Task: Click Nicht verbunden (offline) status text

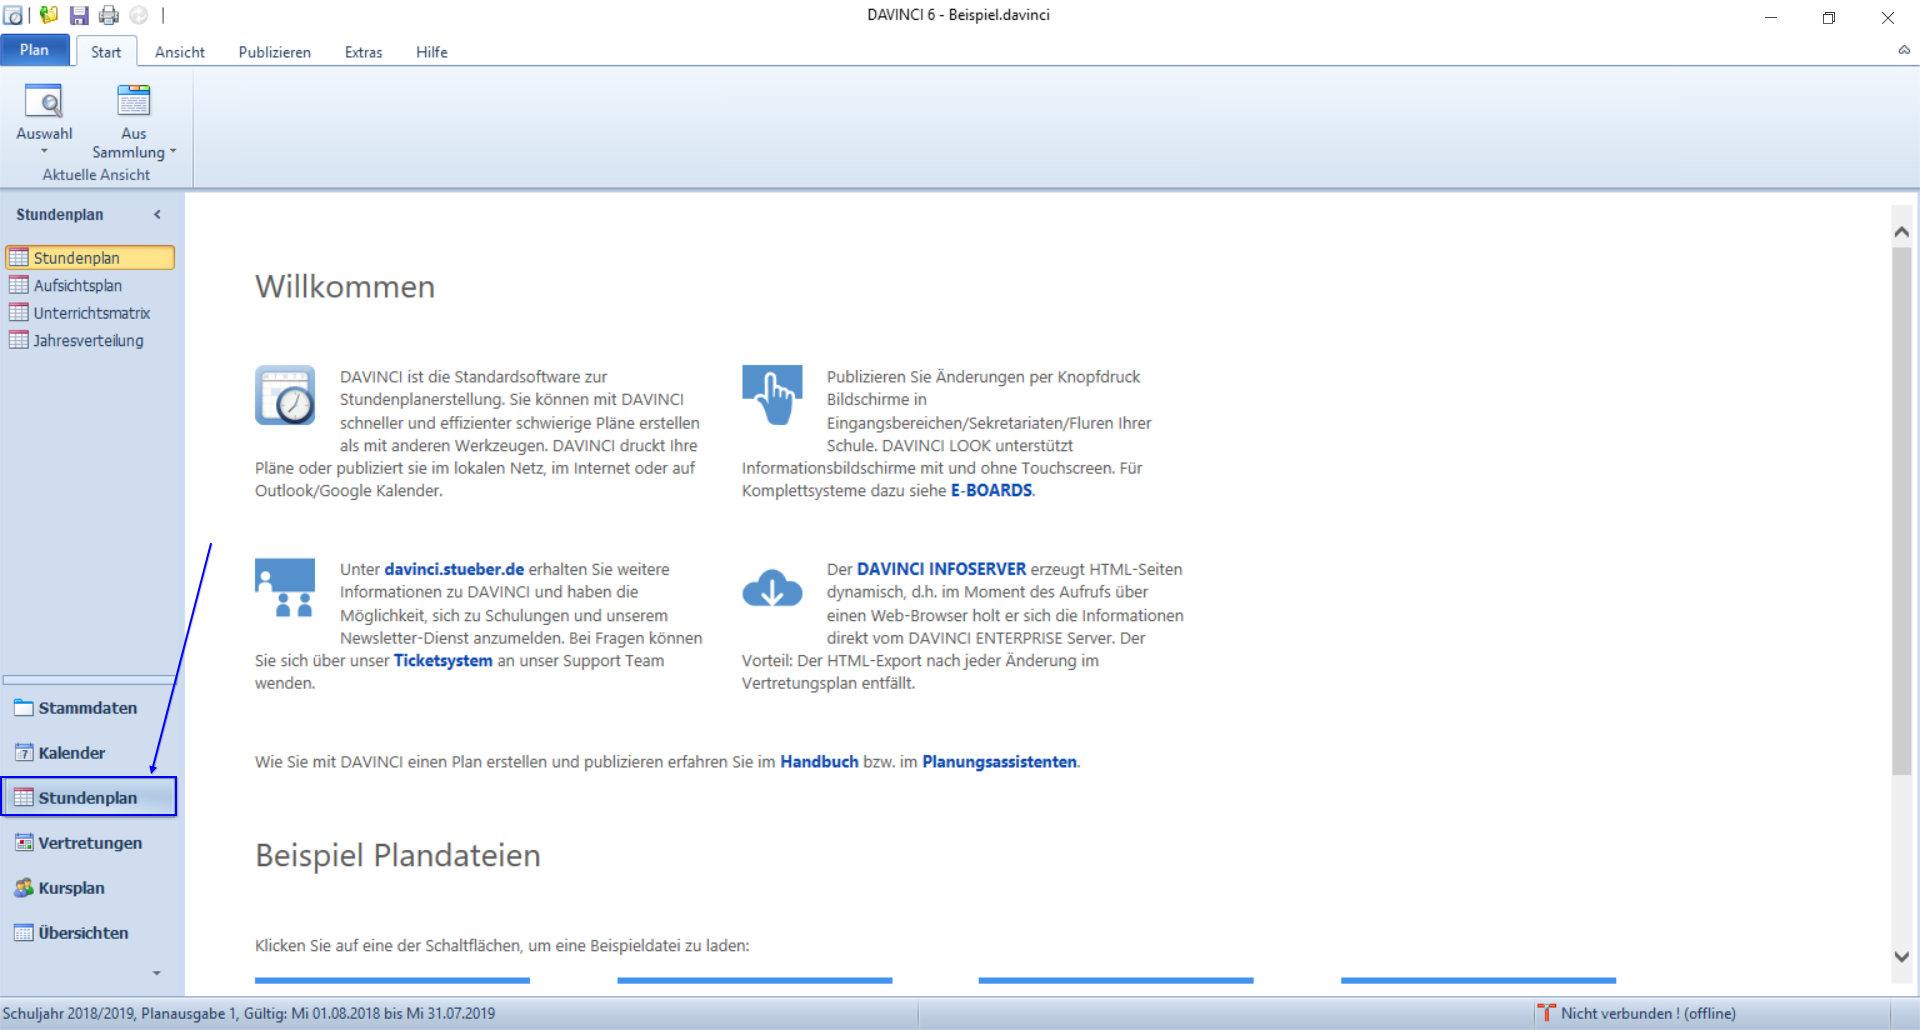Action: pos(1648,1013)
